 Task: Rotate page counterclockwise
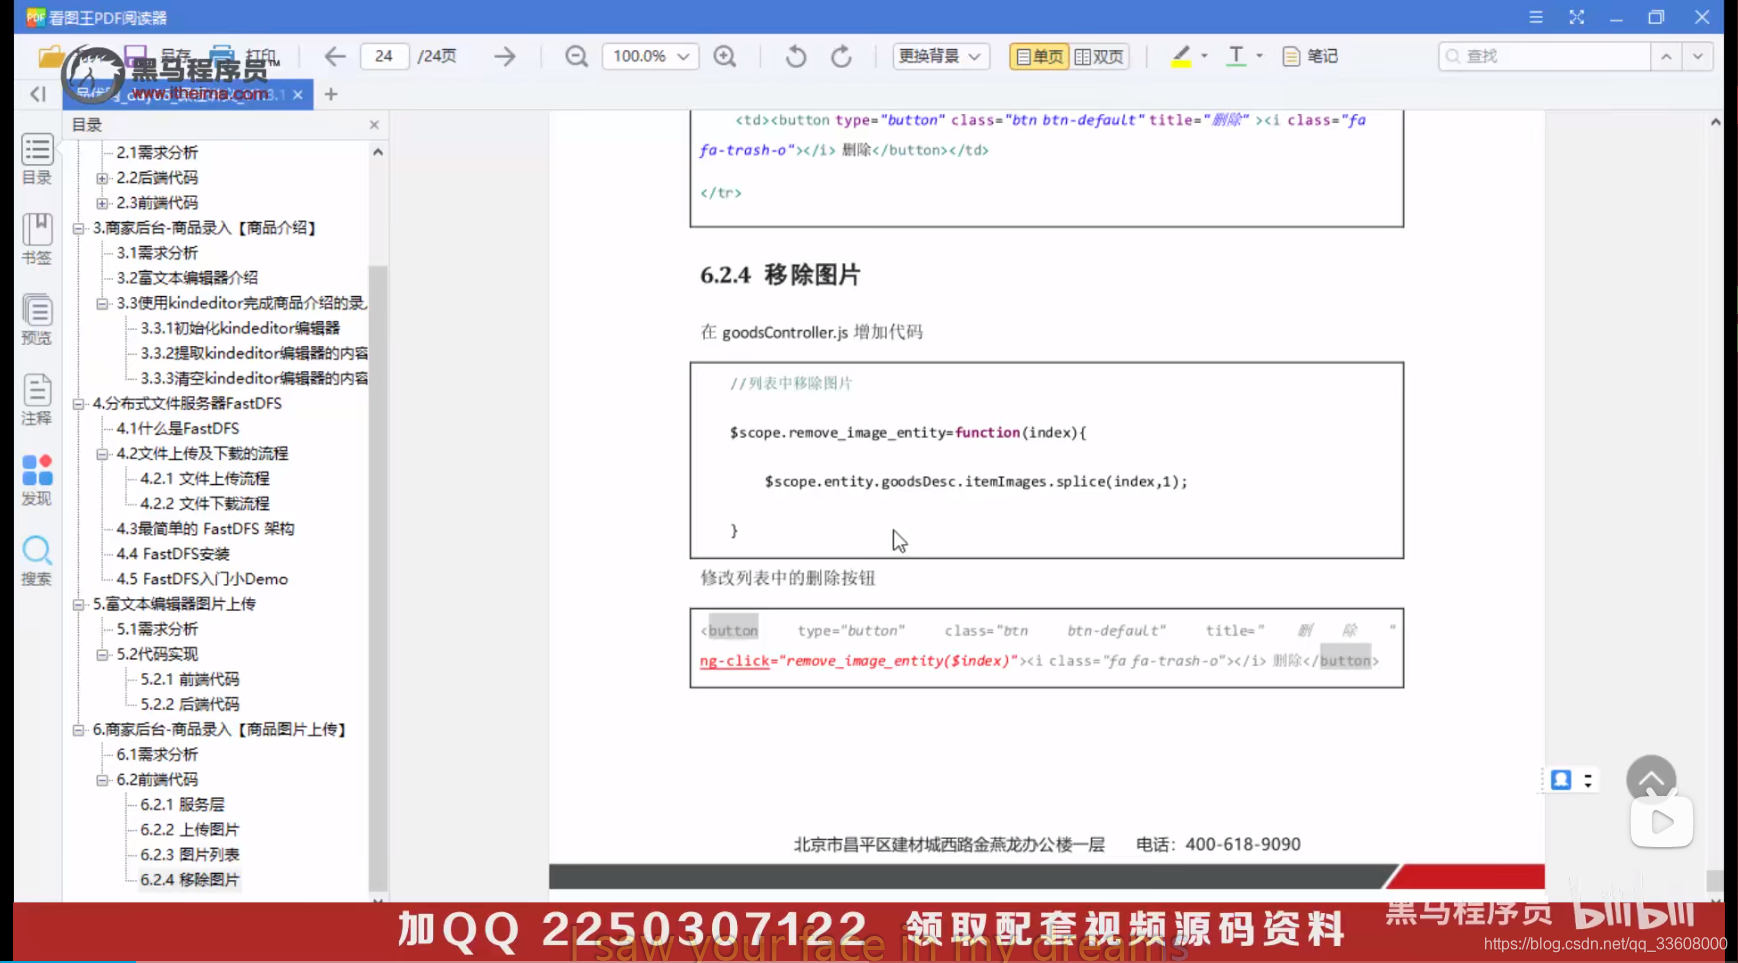(796, 56)
